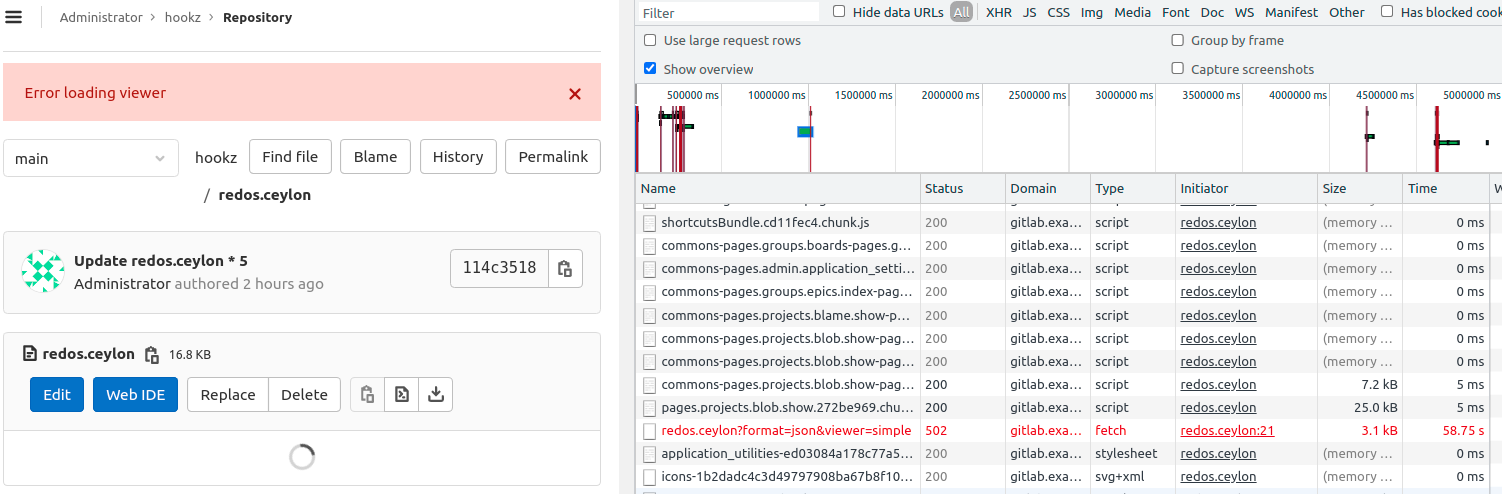Uncheck Show overview option
The width and height of the screenshot is (1502, 494).
point(650,69)
